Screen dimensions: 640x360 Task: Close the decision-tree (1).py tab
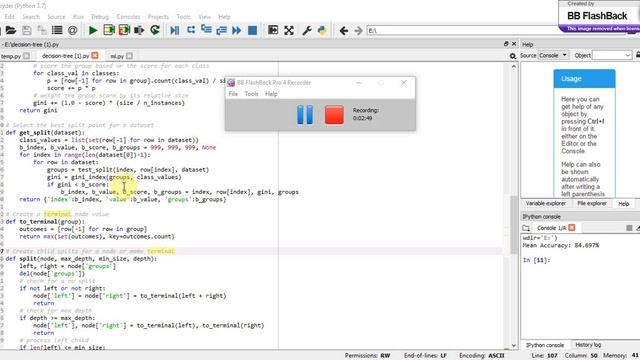coord(95,56)
